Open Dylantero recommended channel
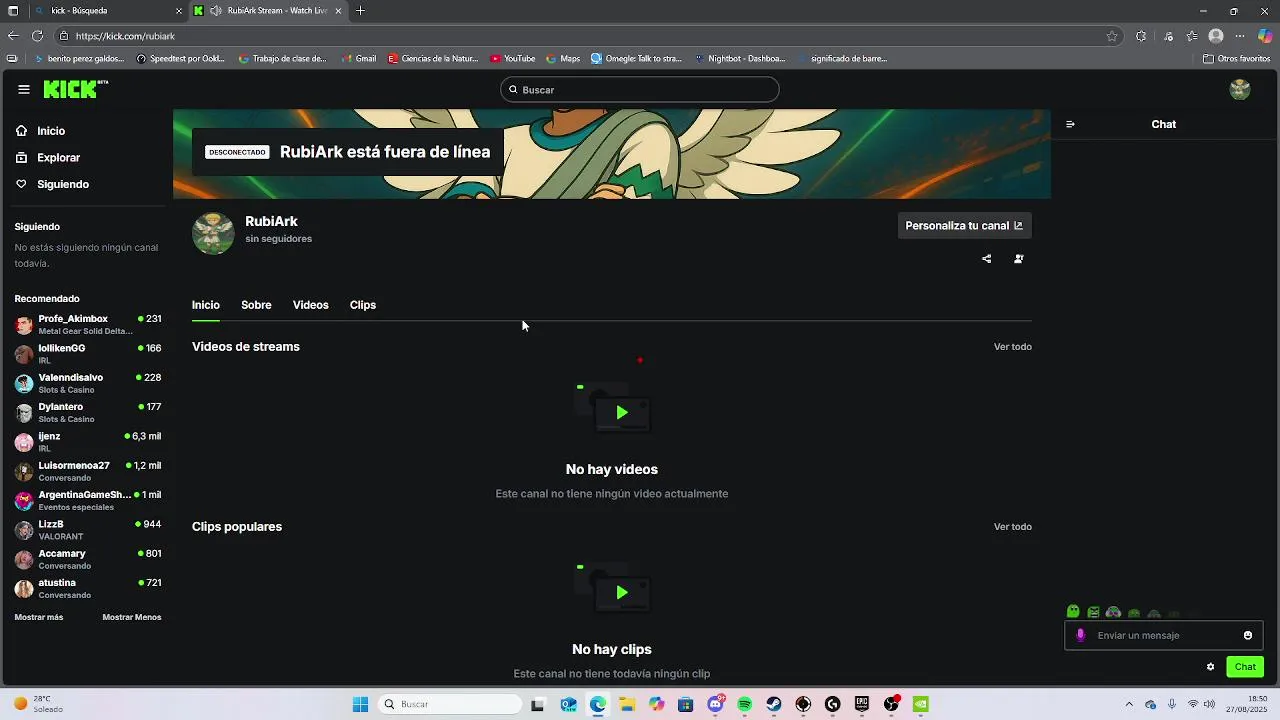Viewport: 1280px width, 720px height. tap(88, 412)
